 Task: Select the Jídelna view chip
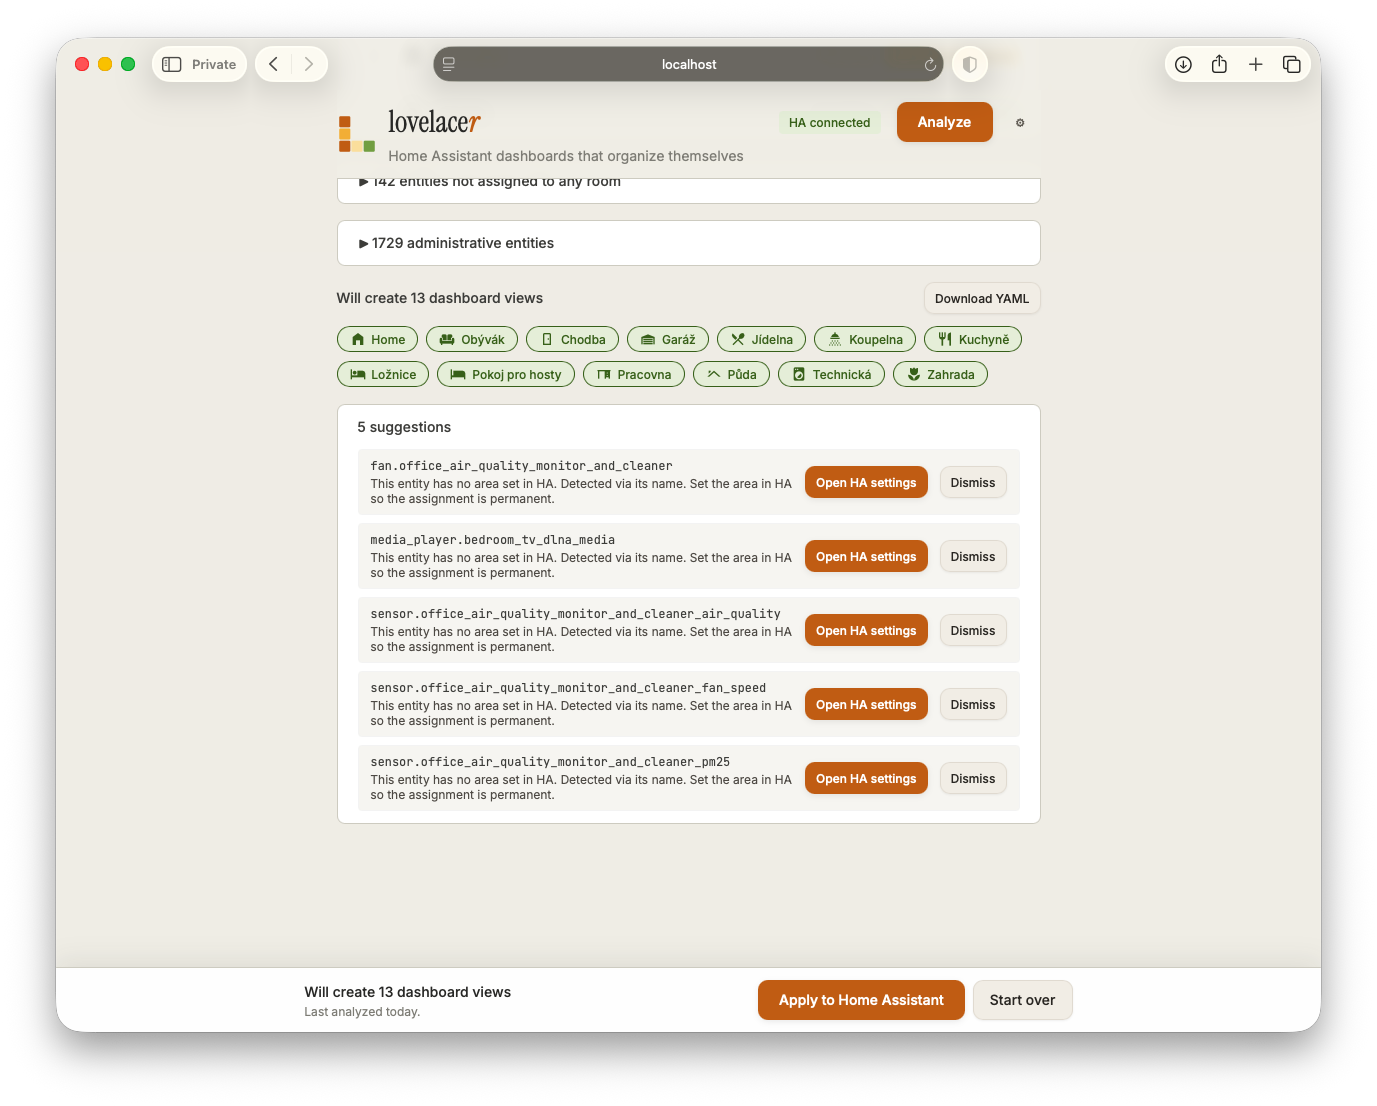pyautogui.click(x=762, y=340)
